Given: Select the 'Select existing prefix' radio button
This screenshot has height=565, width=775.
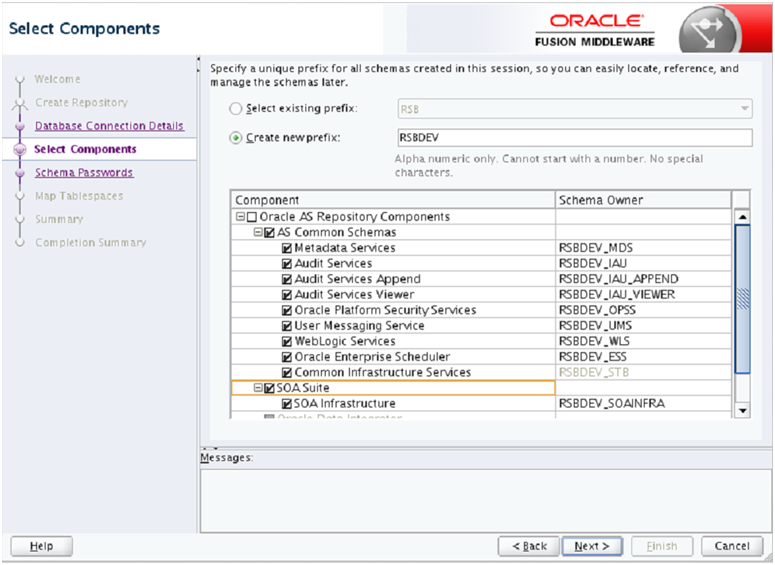Looking at the screenshot, I should coord(236,109).
